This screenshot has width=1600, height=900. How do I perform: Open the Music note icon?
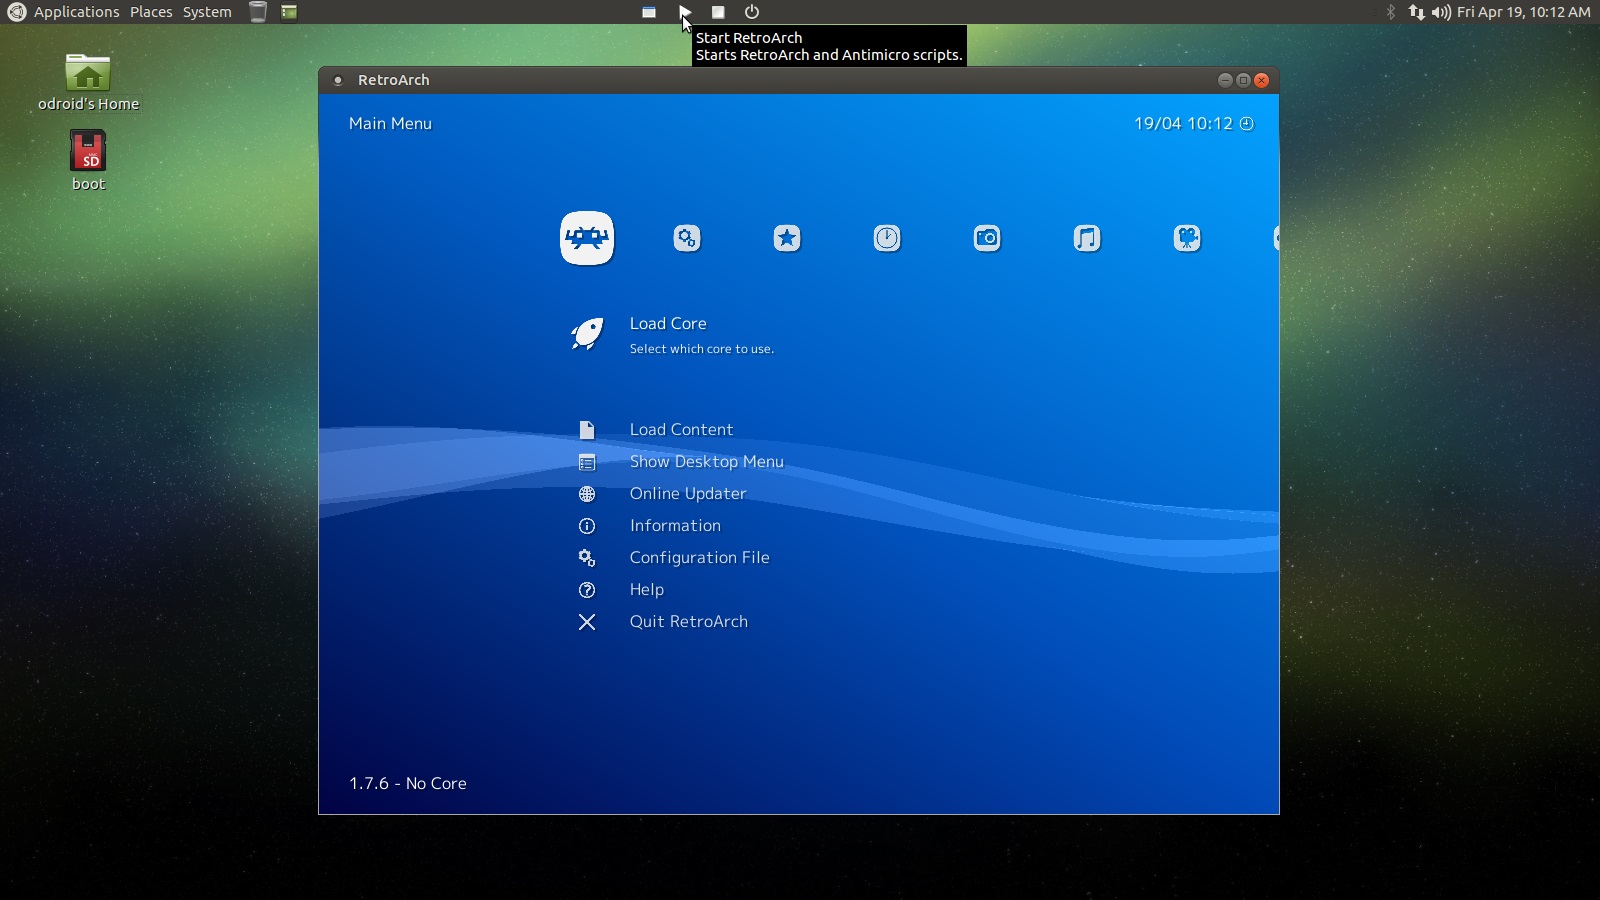tap(1088, 238)
